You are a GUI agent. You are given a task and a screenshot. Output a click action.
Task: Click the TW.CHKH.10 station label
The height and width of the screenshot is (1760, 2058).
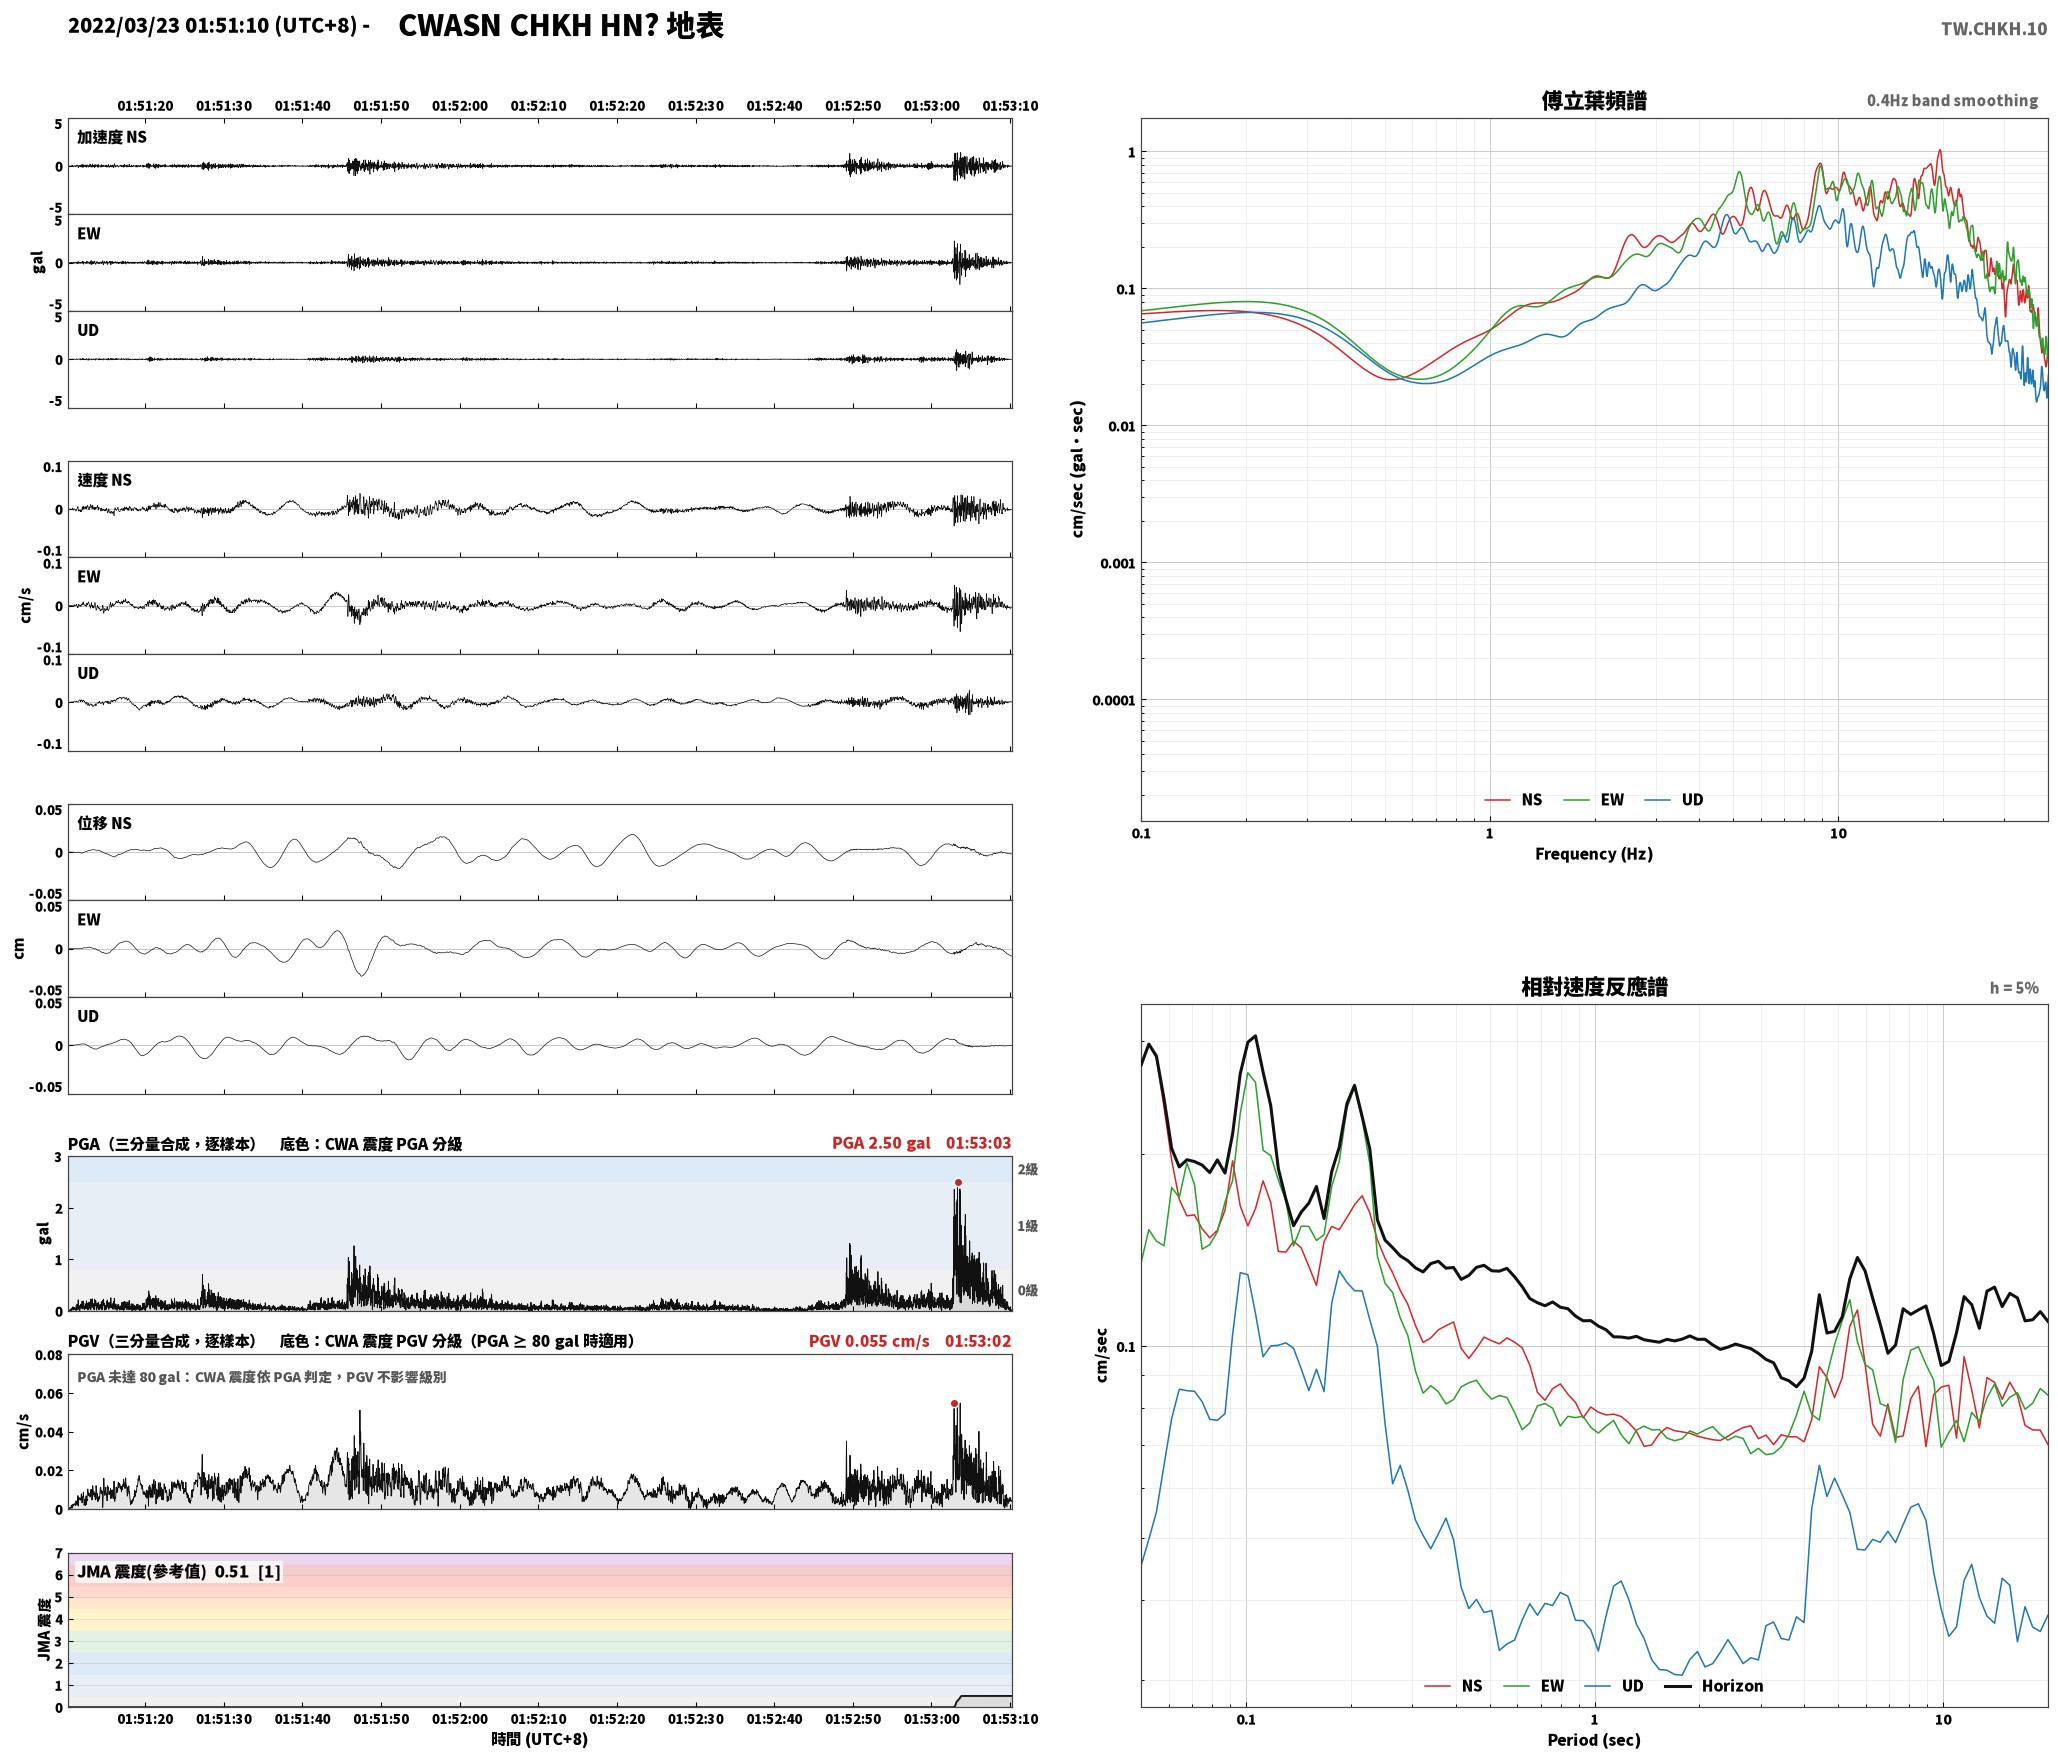coord(1993,29)
